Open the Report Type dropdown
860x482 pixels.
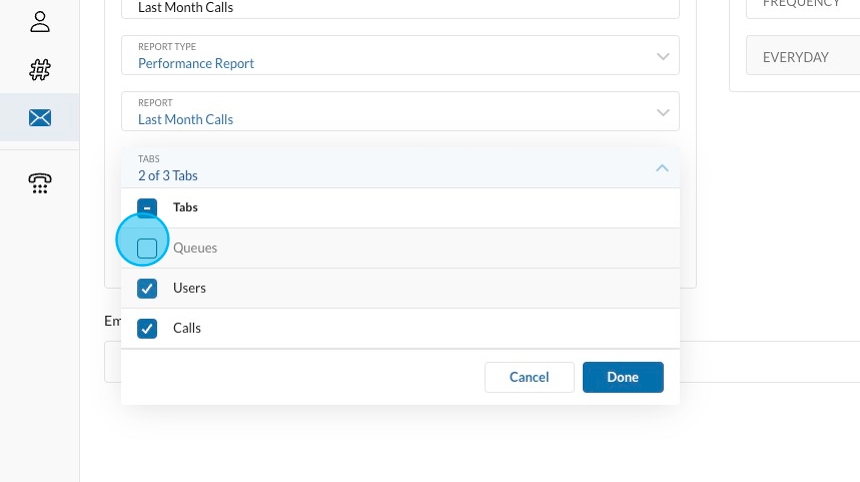[x=400, y=55]
